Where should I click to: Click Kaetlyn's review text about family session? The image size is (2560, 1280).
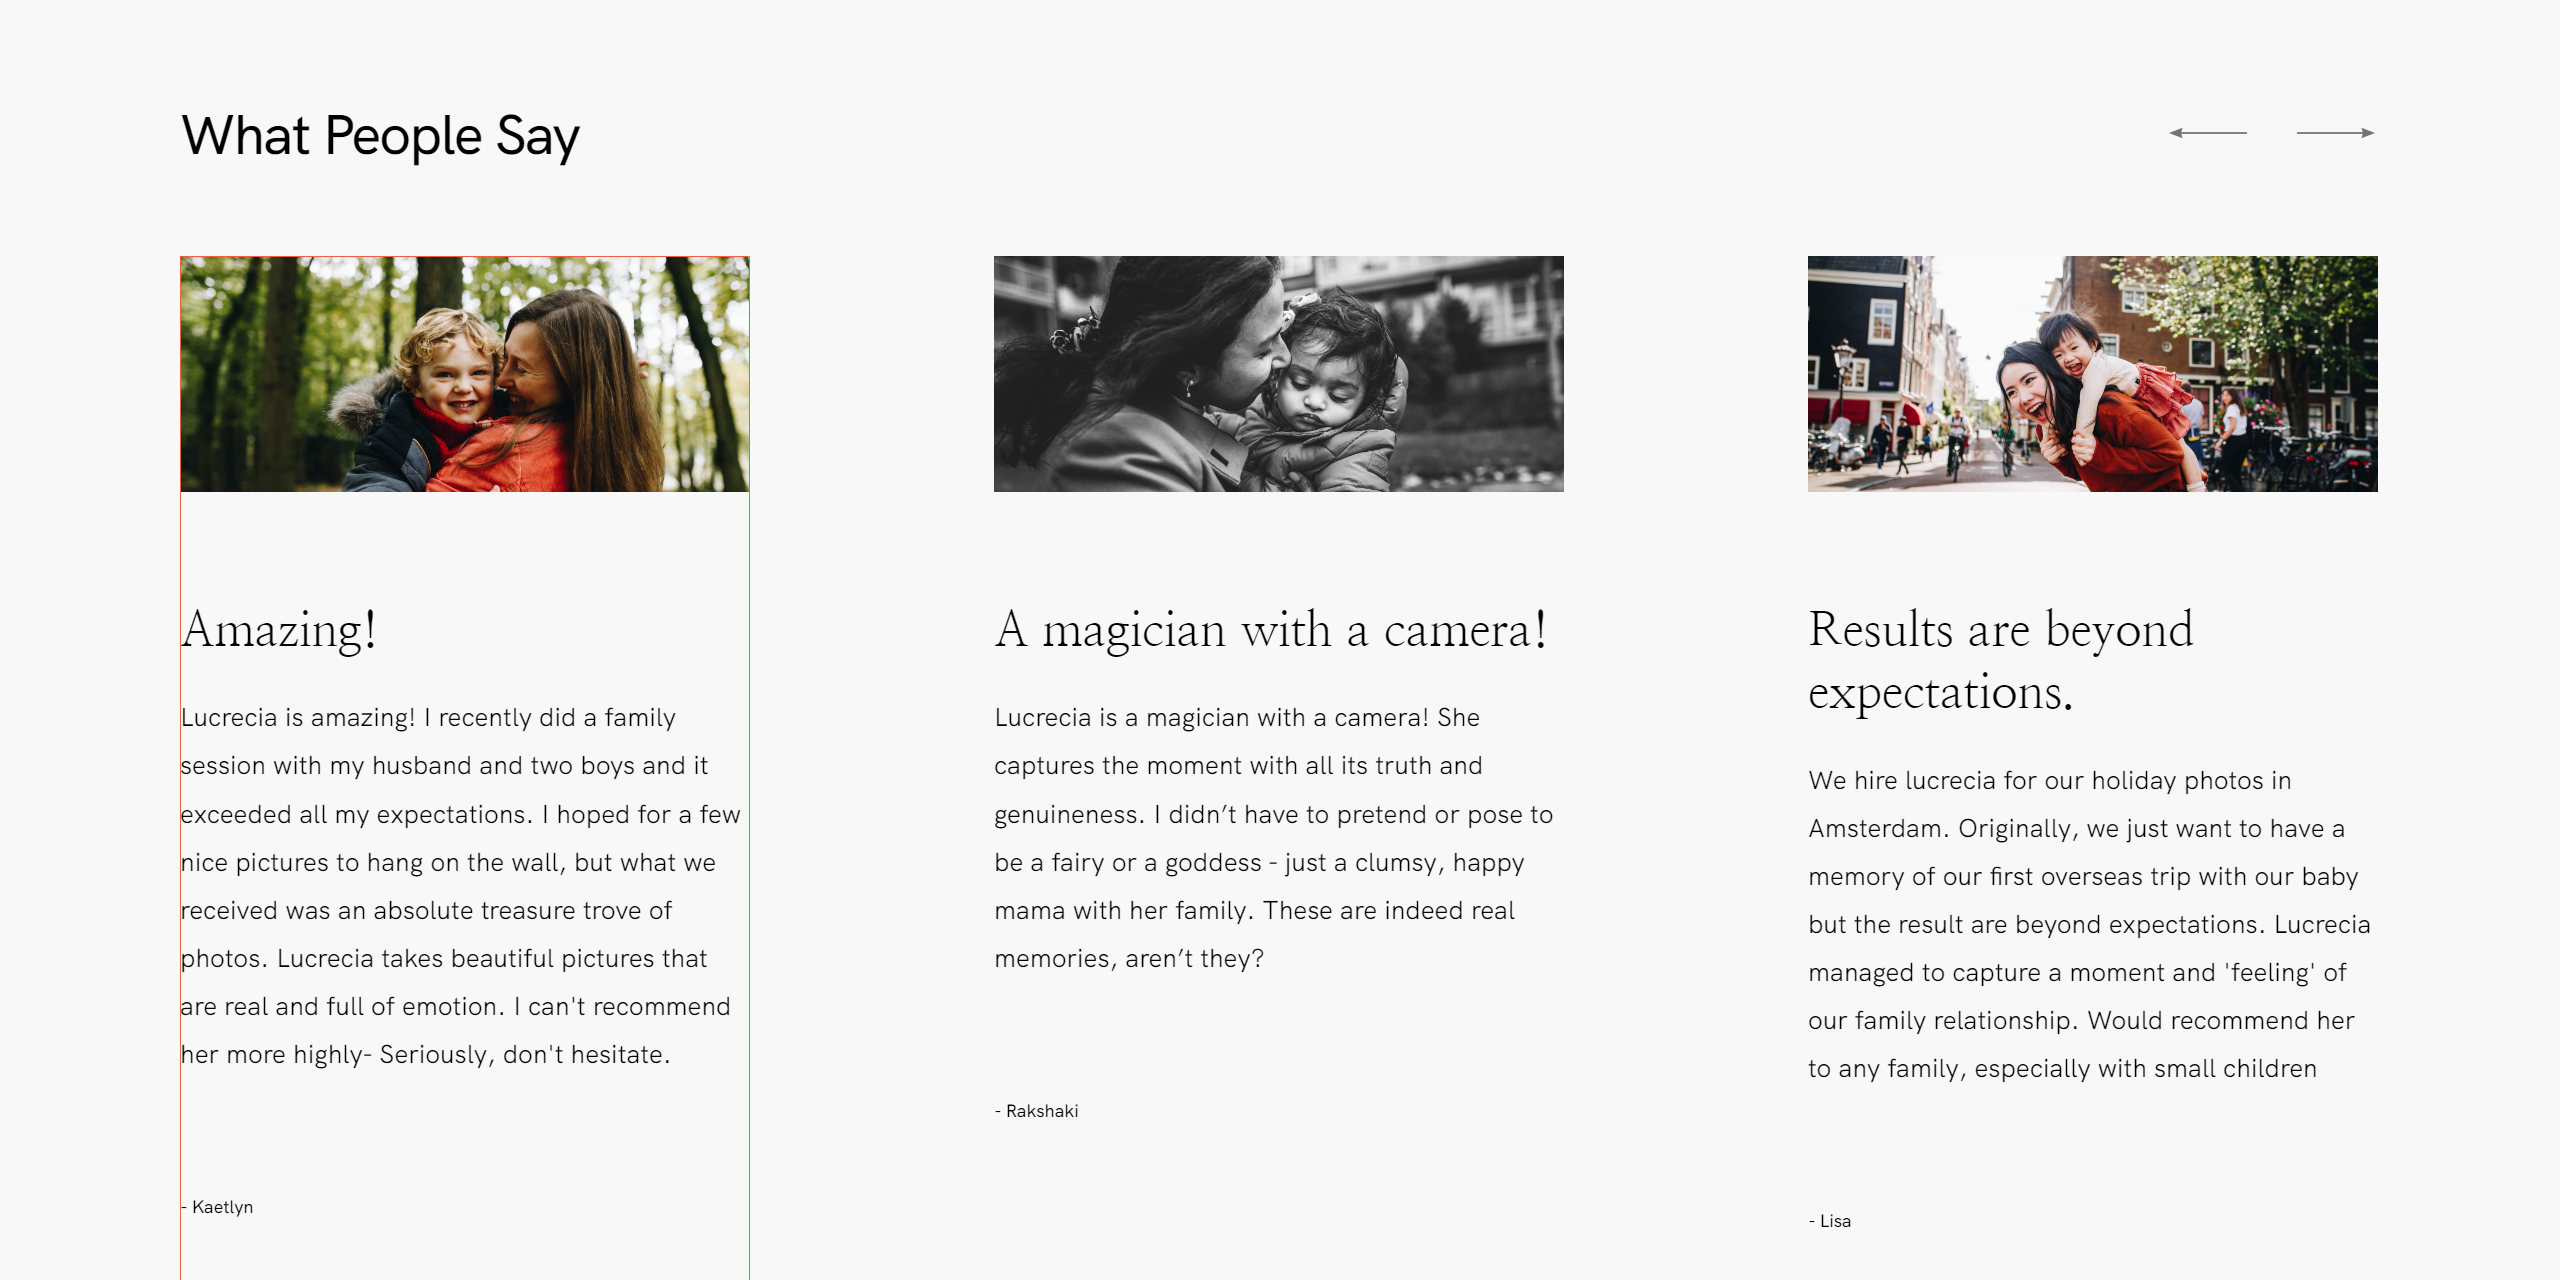pos(461,886)
